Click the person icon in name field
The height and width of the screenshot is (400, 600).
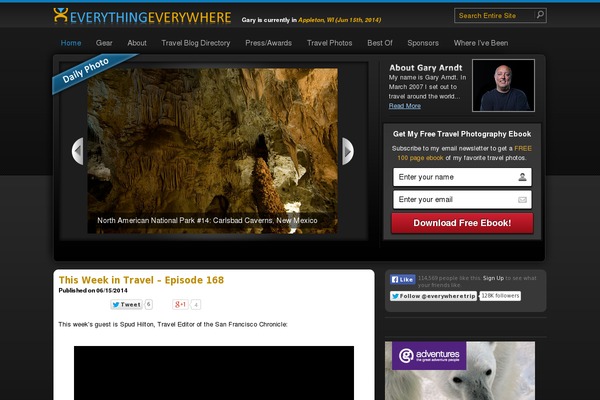click(522, 177)
